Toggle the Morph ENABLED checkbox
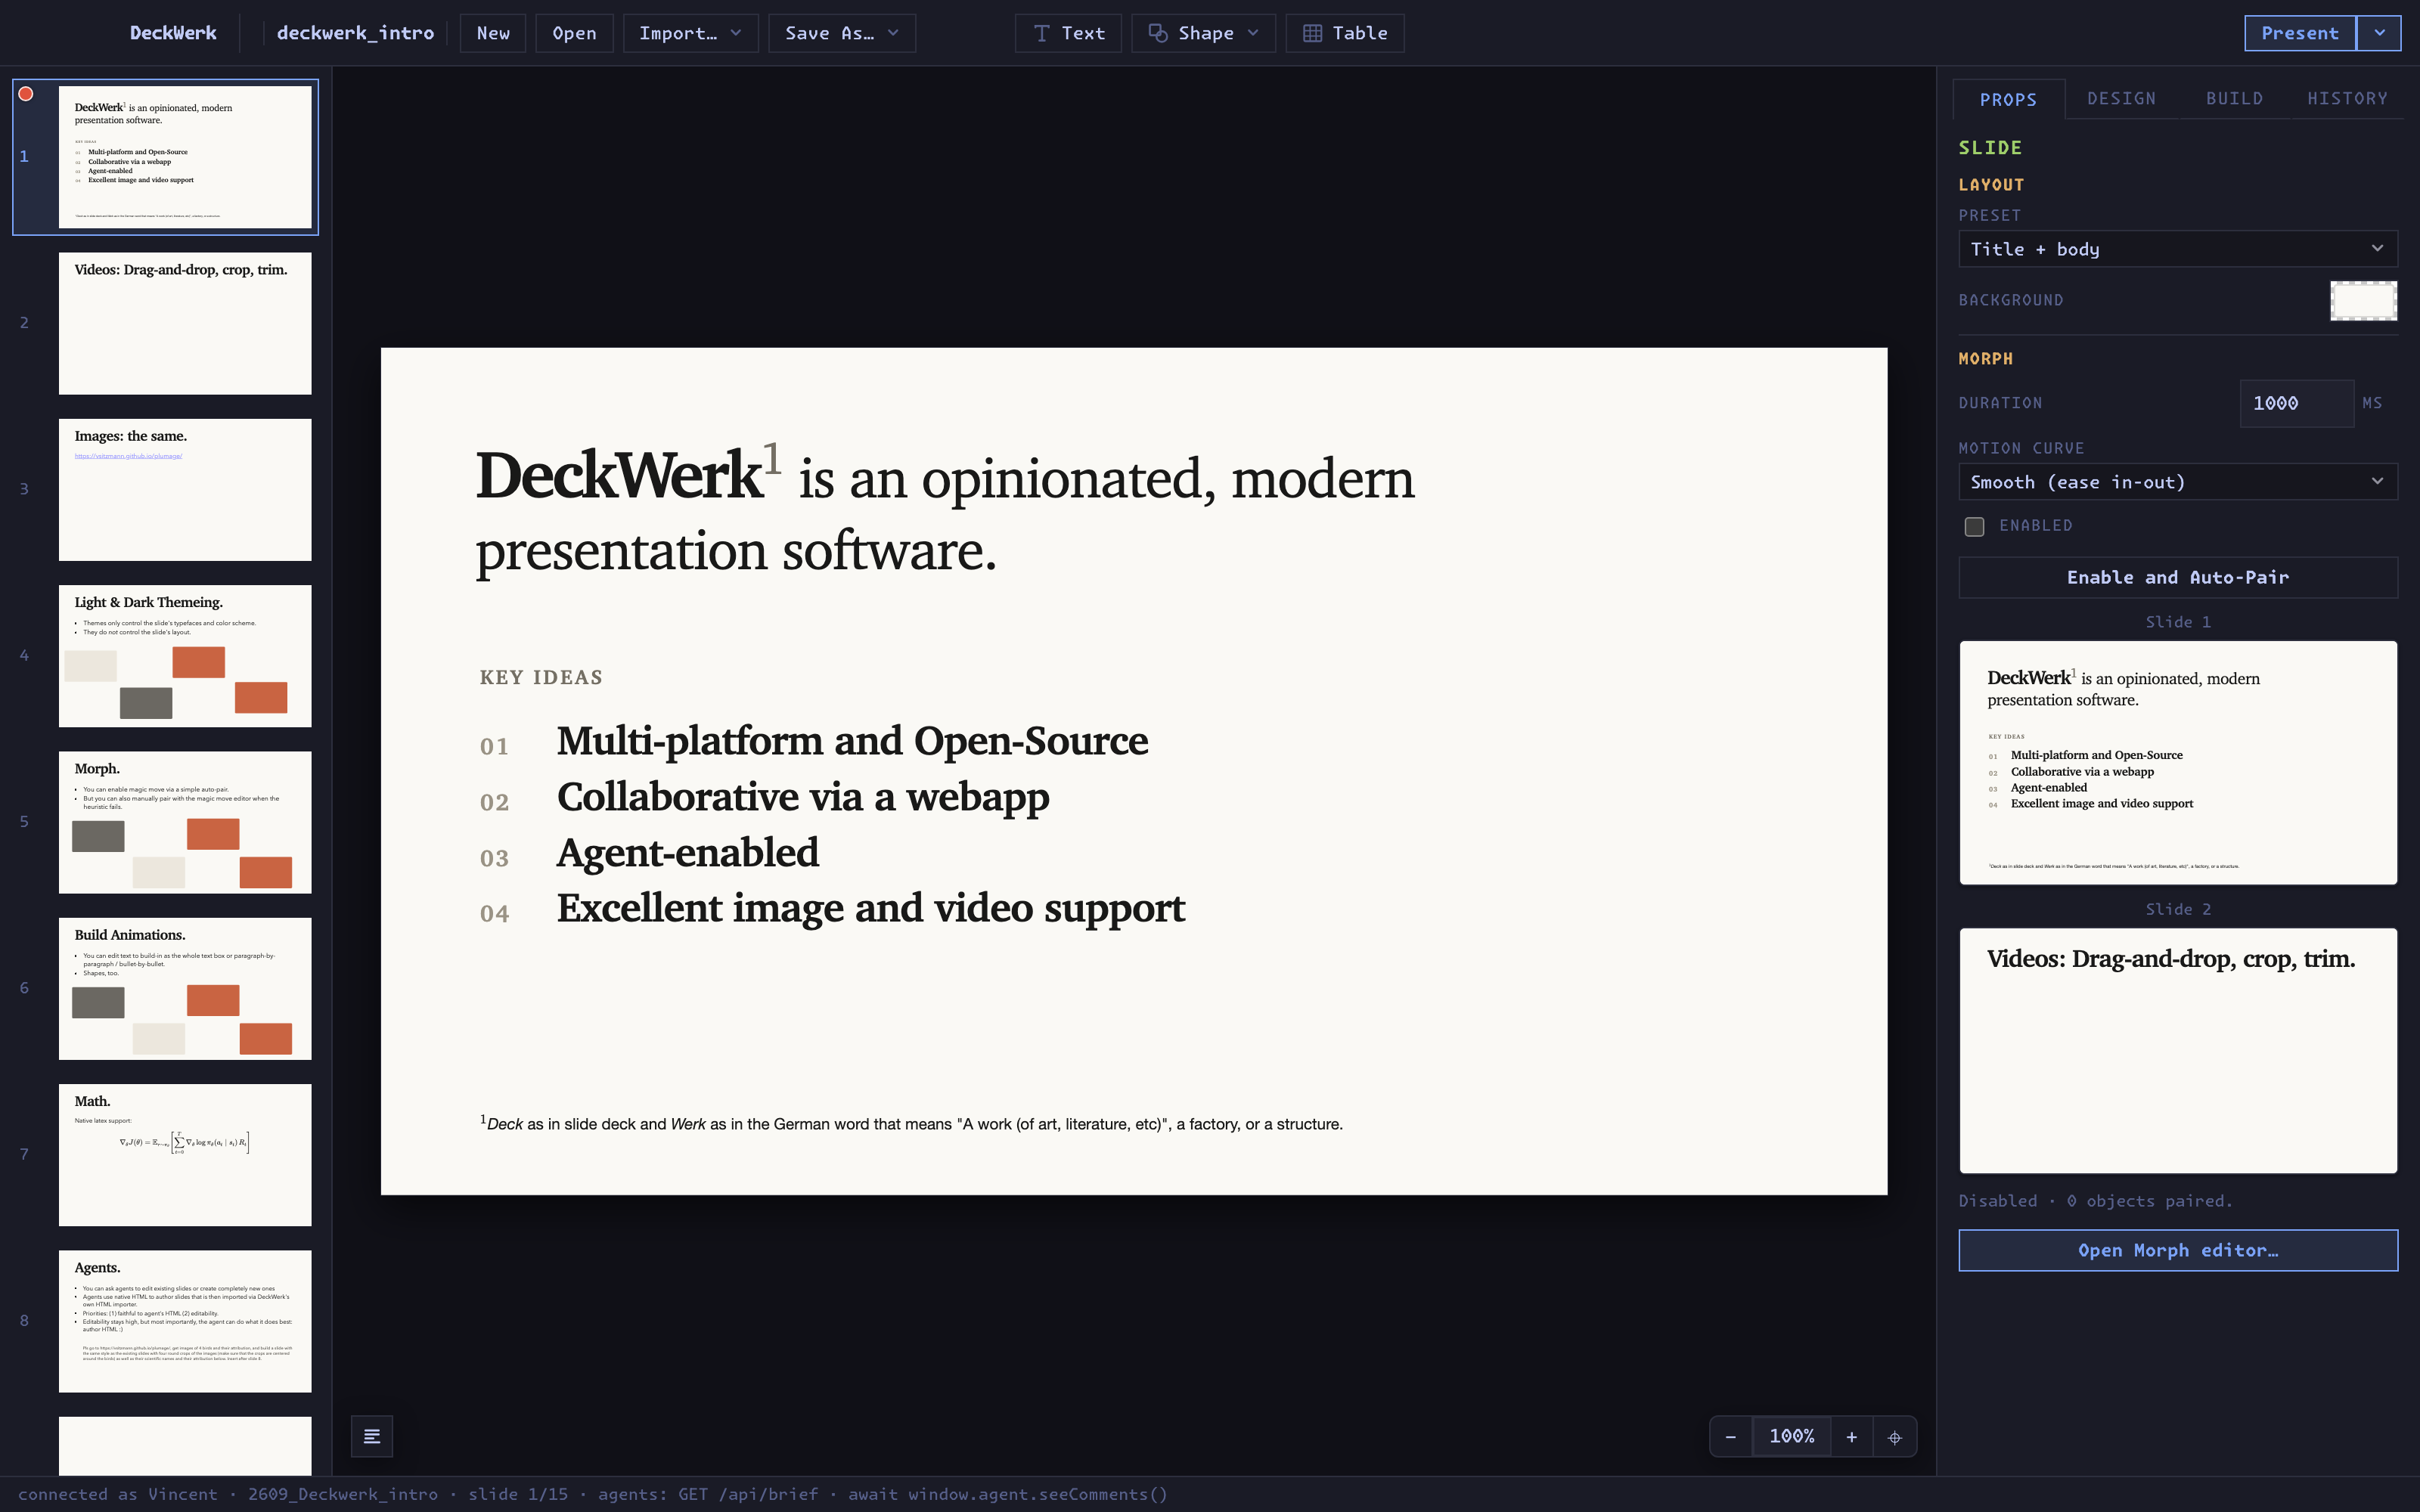Image resolution: width=2420 pixels, height=1512 pixels. (x=1974, y=526)
